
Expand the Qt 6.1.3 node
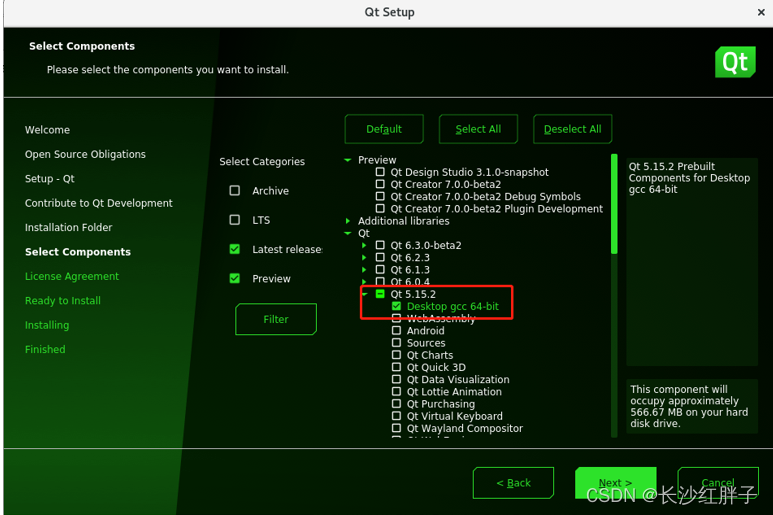coord(364,270)
